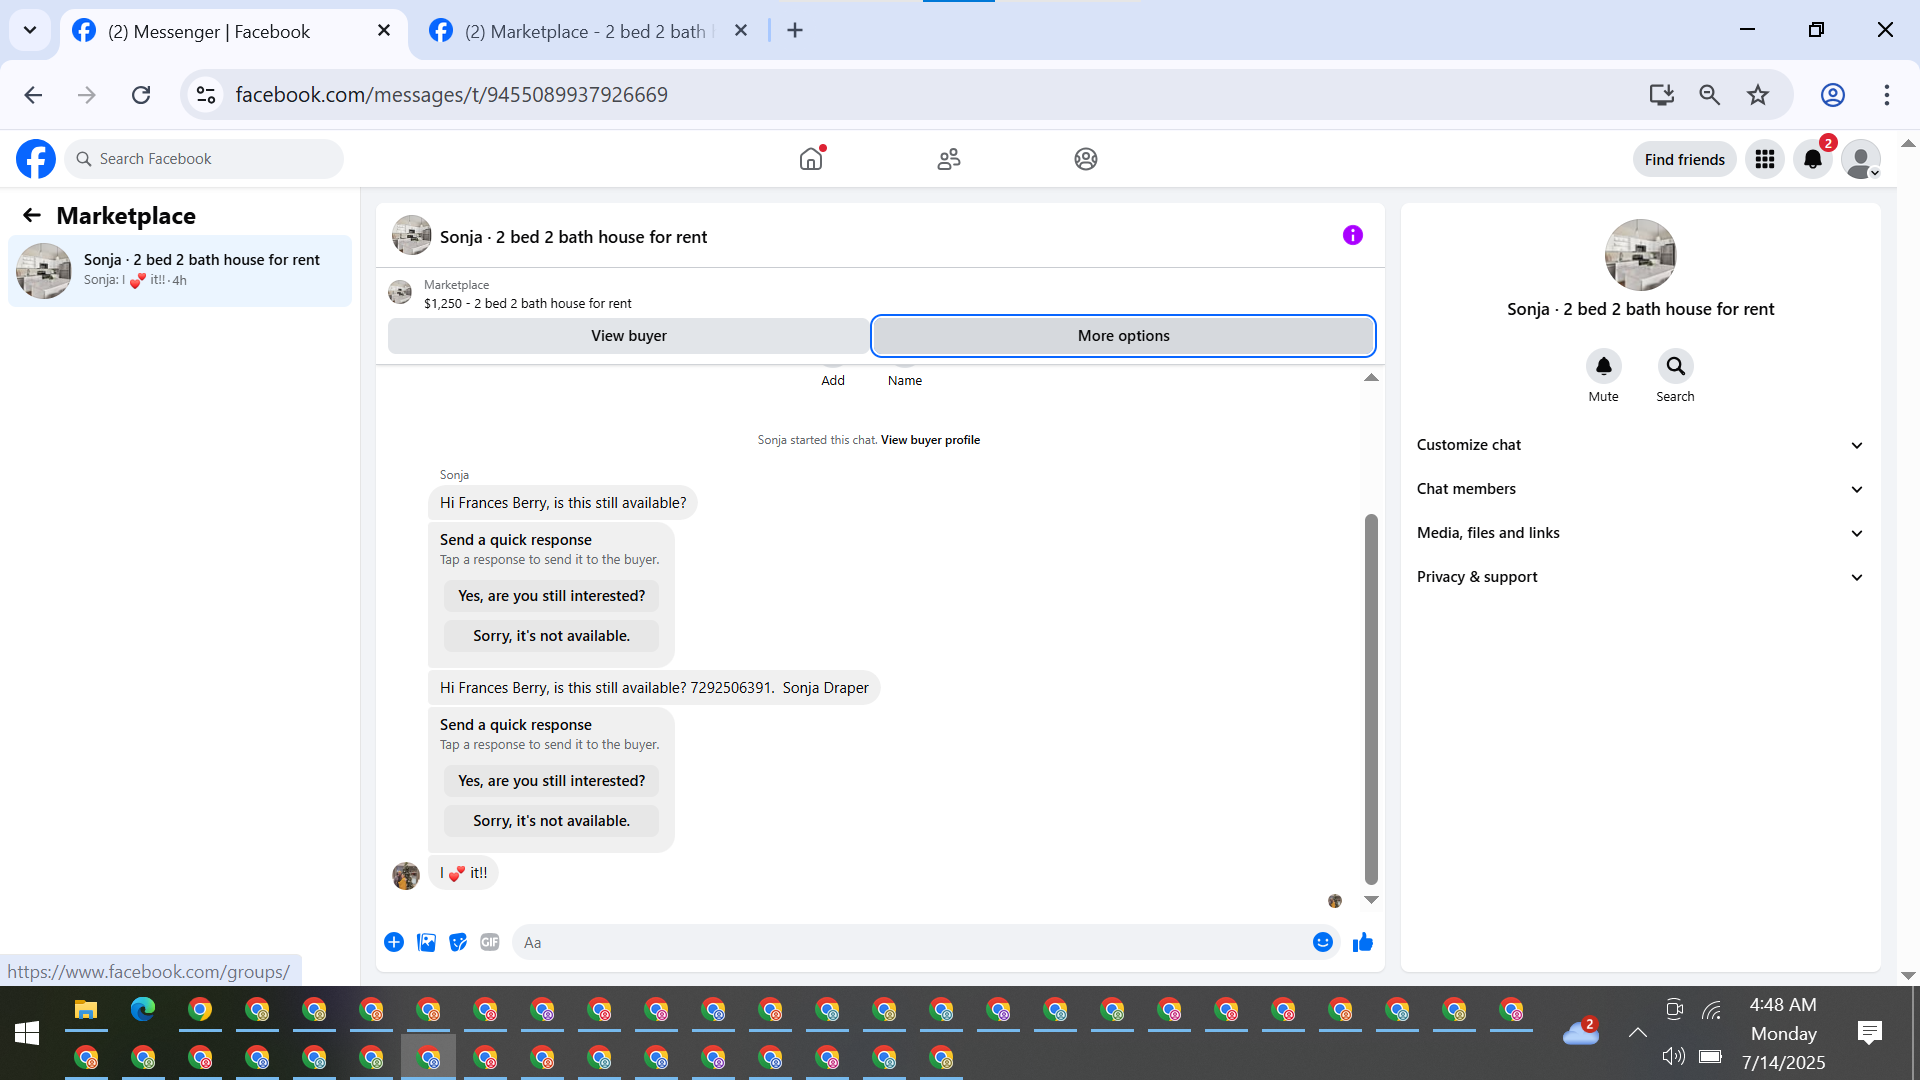The image size is (1920, 1080).
Task: Open more actions with the plus icon
Action: coord(394,942)
